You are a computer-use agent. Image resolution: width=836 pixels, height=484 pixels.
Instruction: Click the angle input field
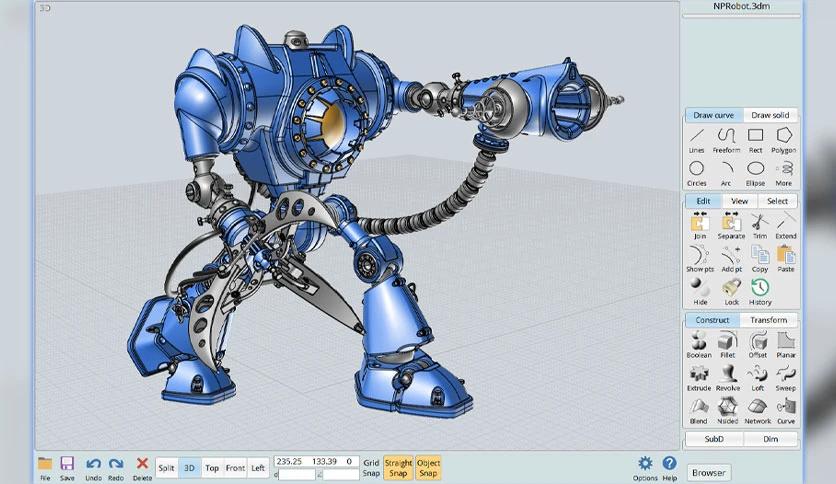coord(341,474)
